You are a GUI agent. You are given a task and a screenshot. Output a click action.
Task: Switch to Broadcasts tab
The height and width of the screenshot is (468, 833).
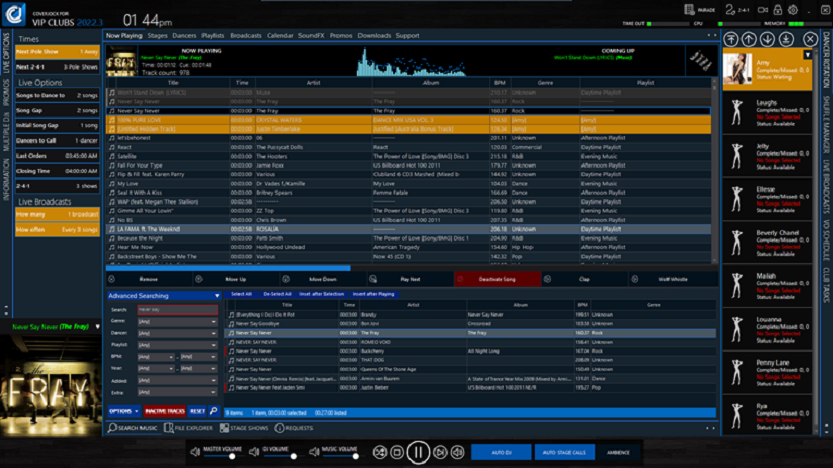tap(245, 36)
